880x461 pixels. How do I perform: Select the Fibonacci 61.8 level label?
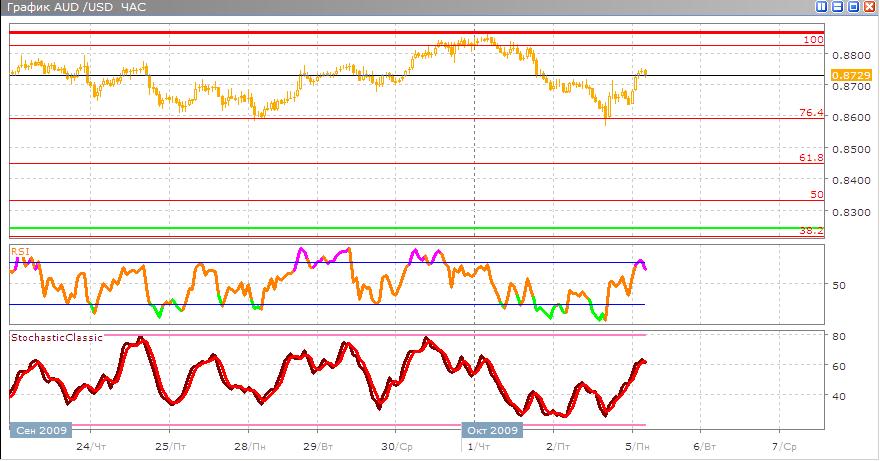tap(811, 158)
